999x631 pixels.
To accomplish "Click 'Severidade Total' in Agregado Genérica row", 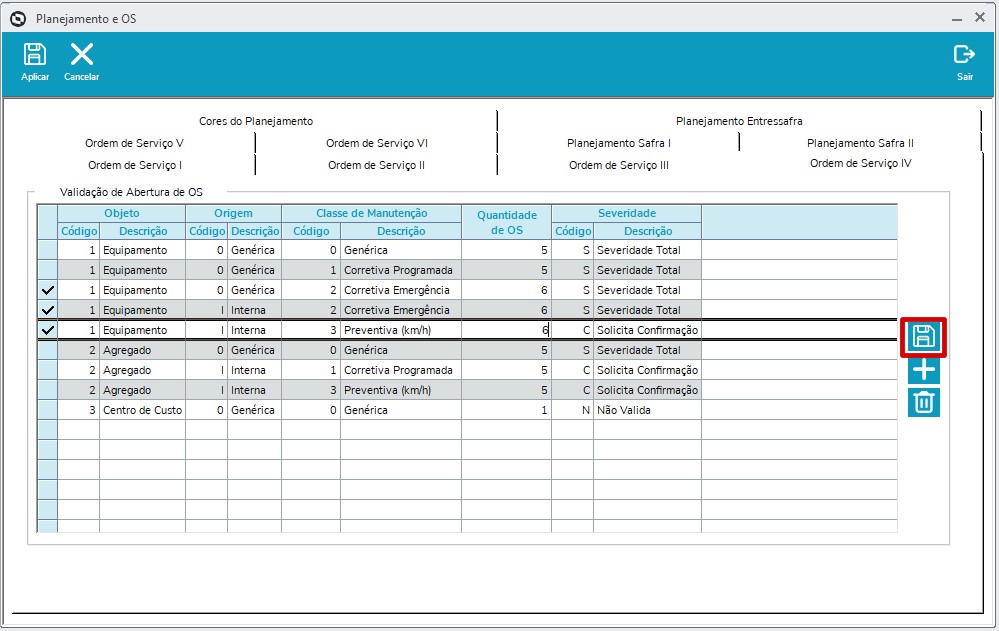I will point(647,350).
